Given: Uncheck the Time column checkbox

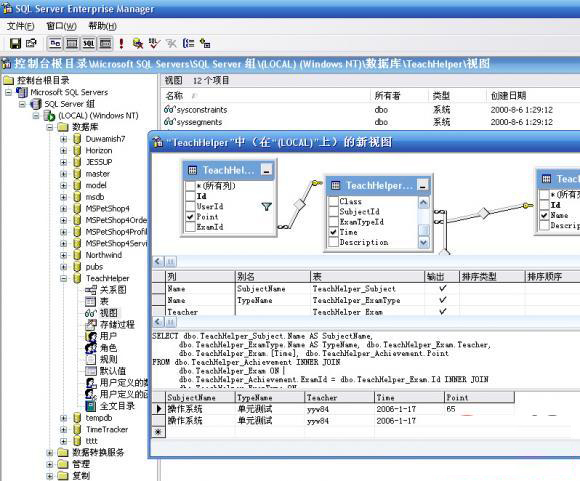Looking at the screenshot, I should [x=334, y=232].
